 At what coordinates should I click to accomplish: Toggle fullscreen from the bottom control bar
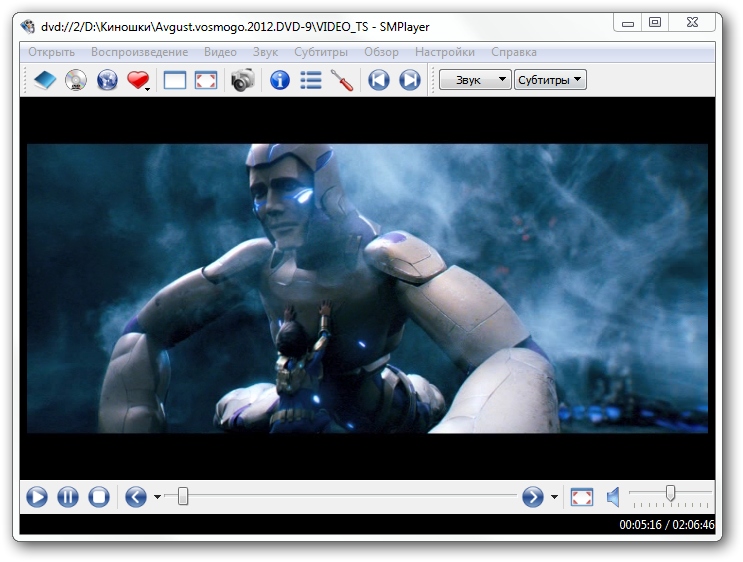tap(582, 497)
